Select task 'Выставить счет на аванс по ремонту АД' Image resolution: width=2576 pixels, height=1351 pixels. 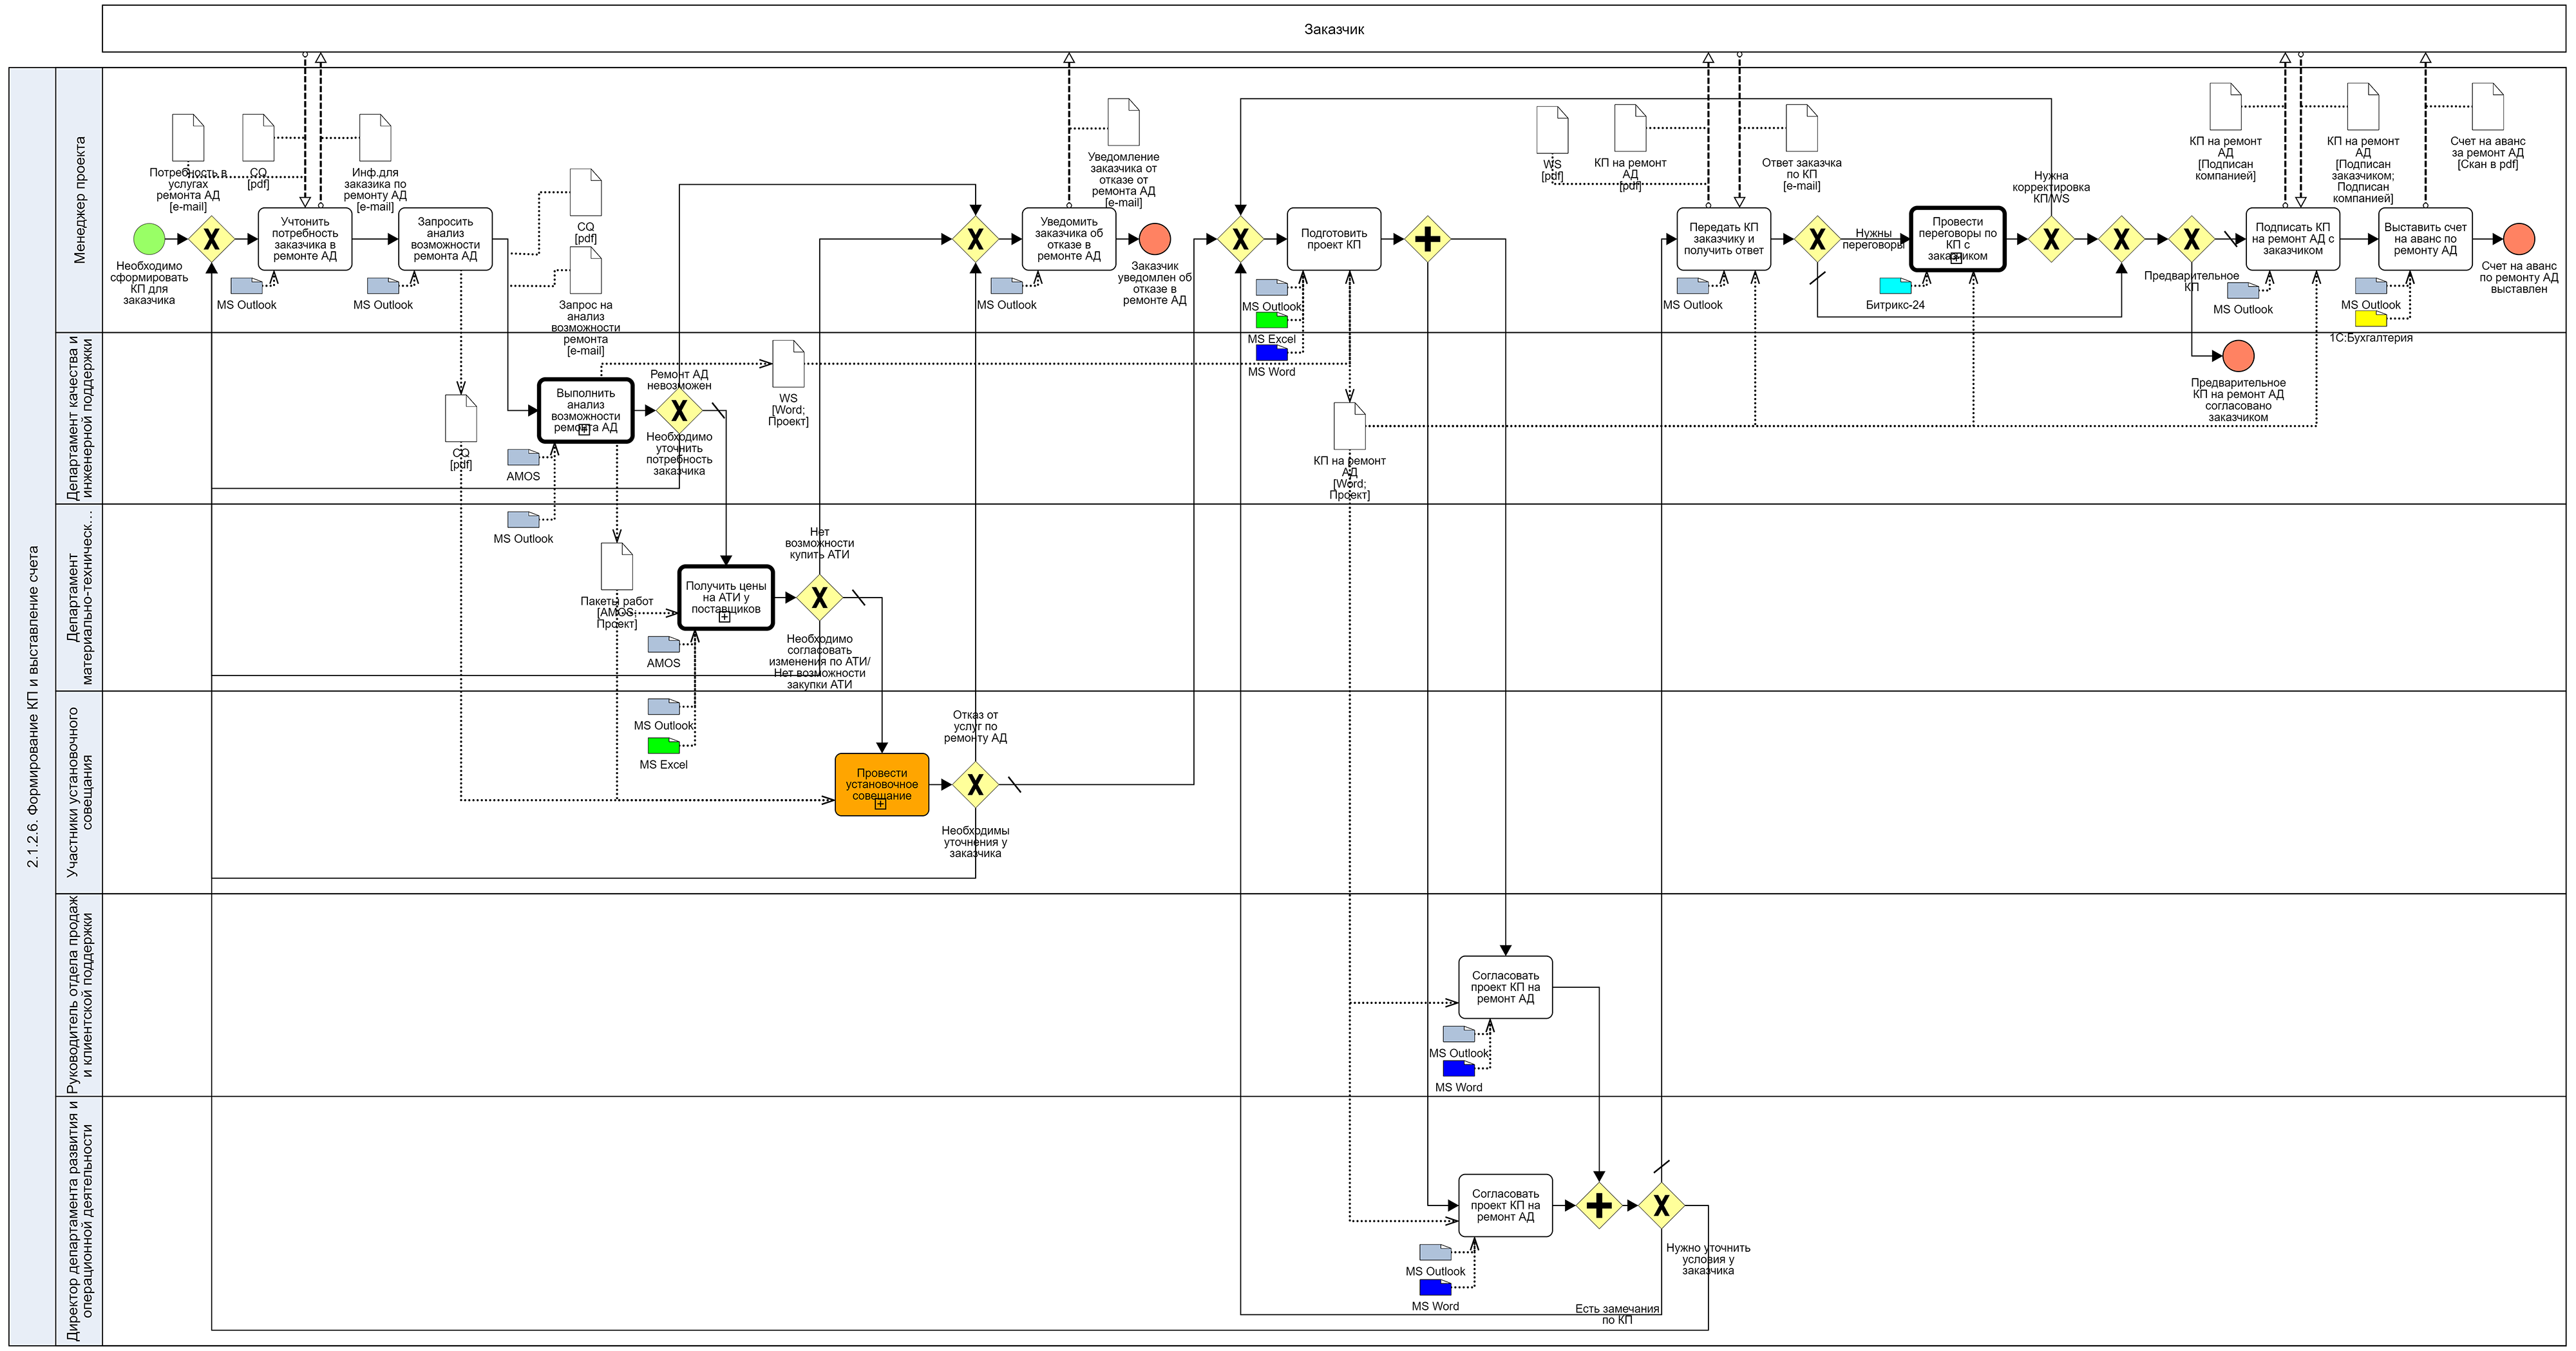click(2425, 239)
